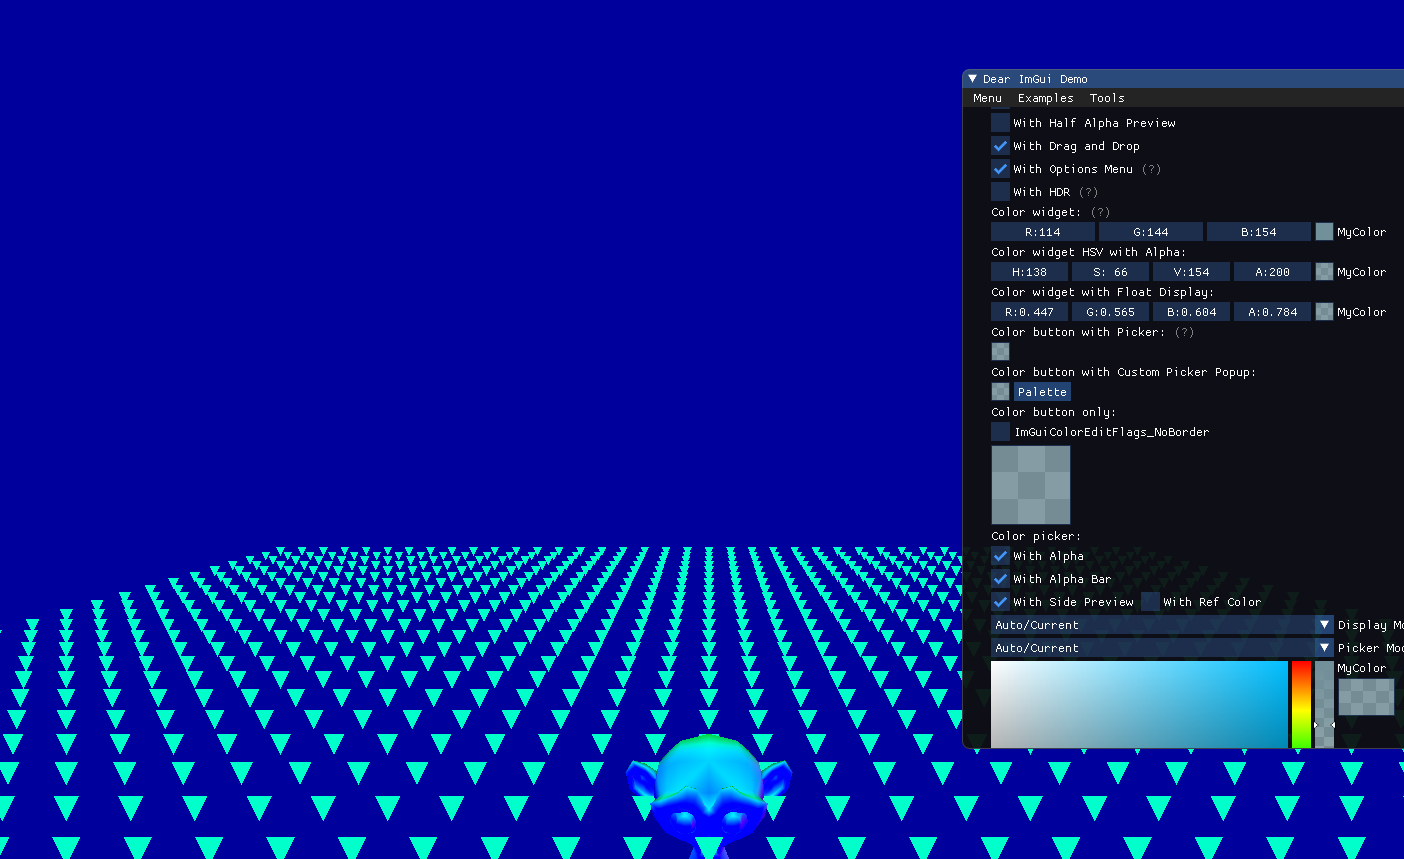Click the saturation-value square in color picker

coord(1139,704)
